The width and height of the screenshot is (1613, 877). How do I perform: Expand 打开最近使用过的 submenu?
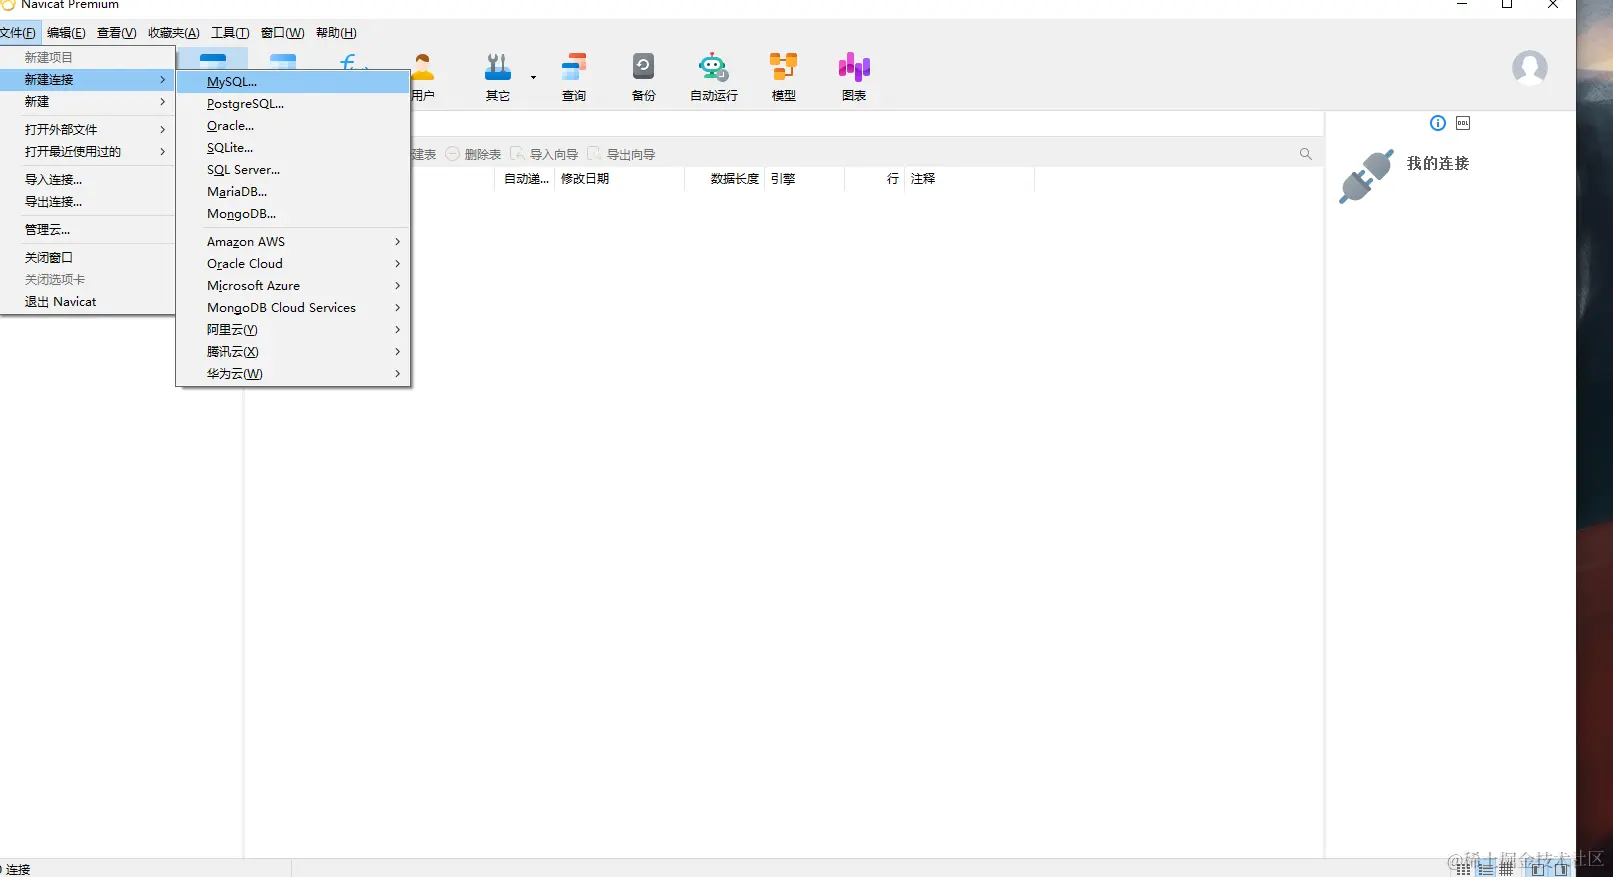[x=87, y=152]
